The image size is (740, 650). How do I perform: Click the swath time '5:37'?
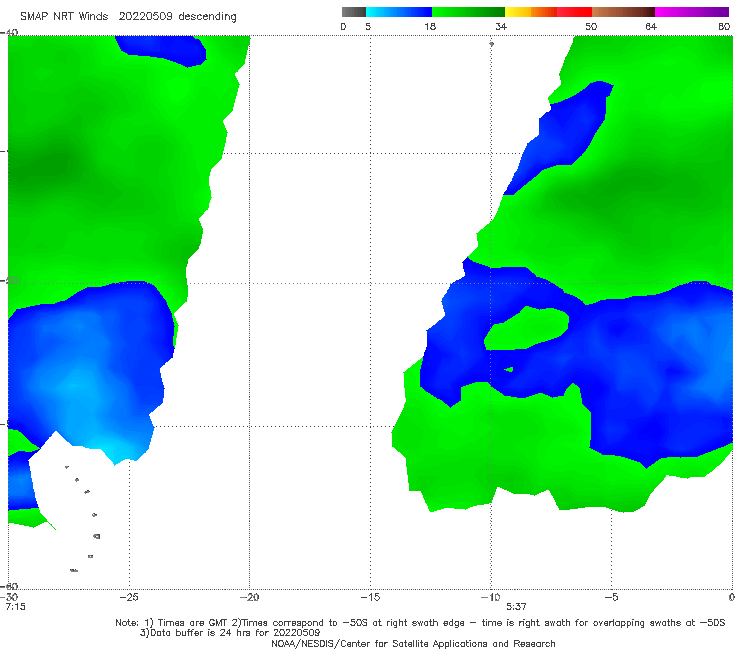[x=516, y=607]
